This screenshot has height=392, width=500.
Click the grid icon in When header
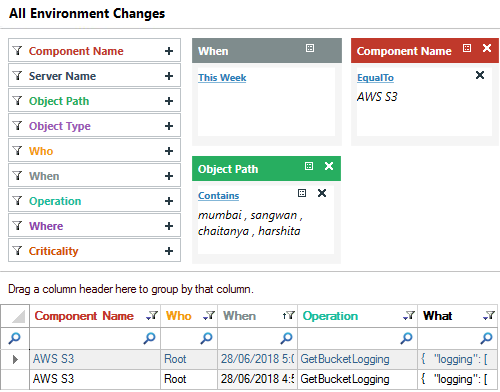pyautogui.click(x=310, y=48)
